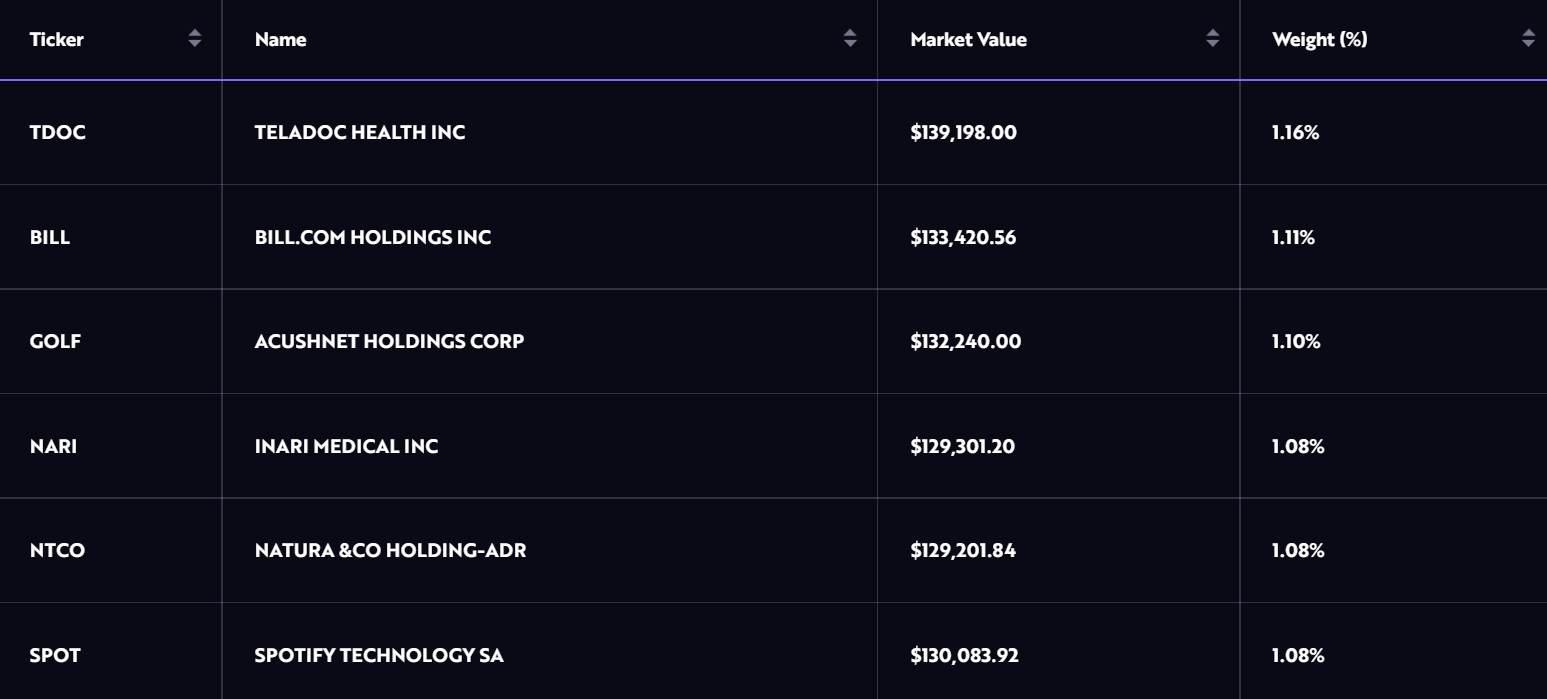This screenshot has width=1547, height=699.
Task: Select the GOLF ticker cell
Action: pos(55,342)
